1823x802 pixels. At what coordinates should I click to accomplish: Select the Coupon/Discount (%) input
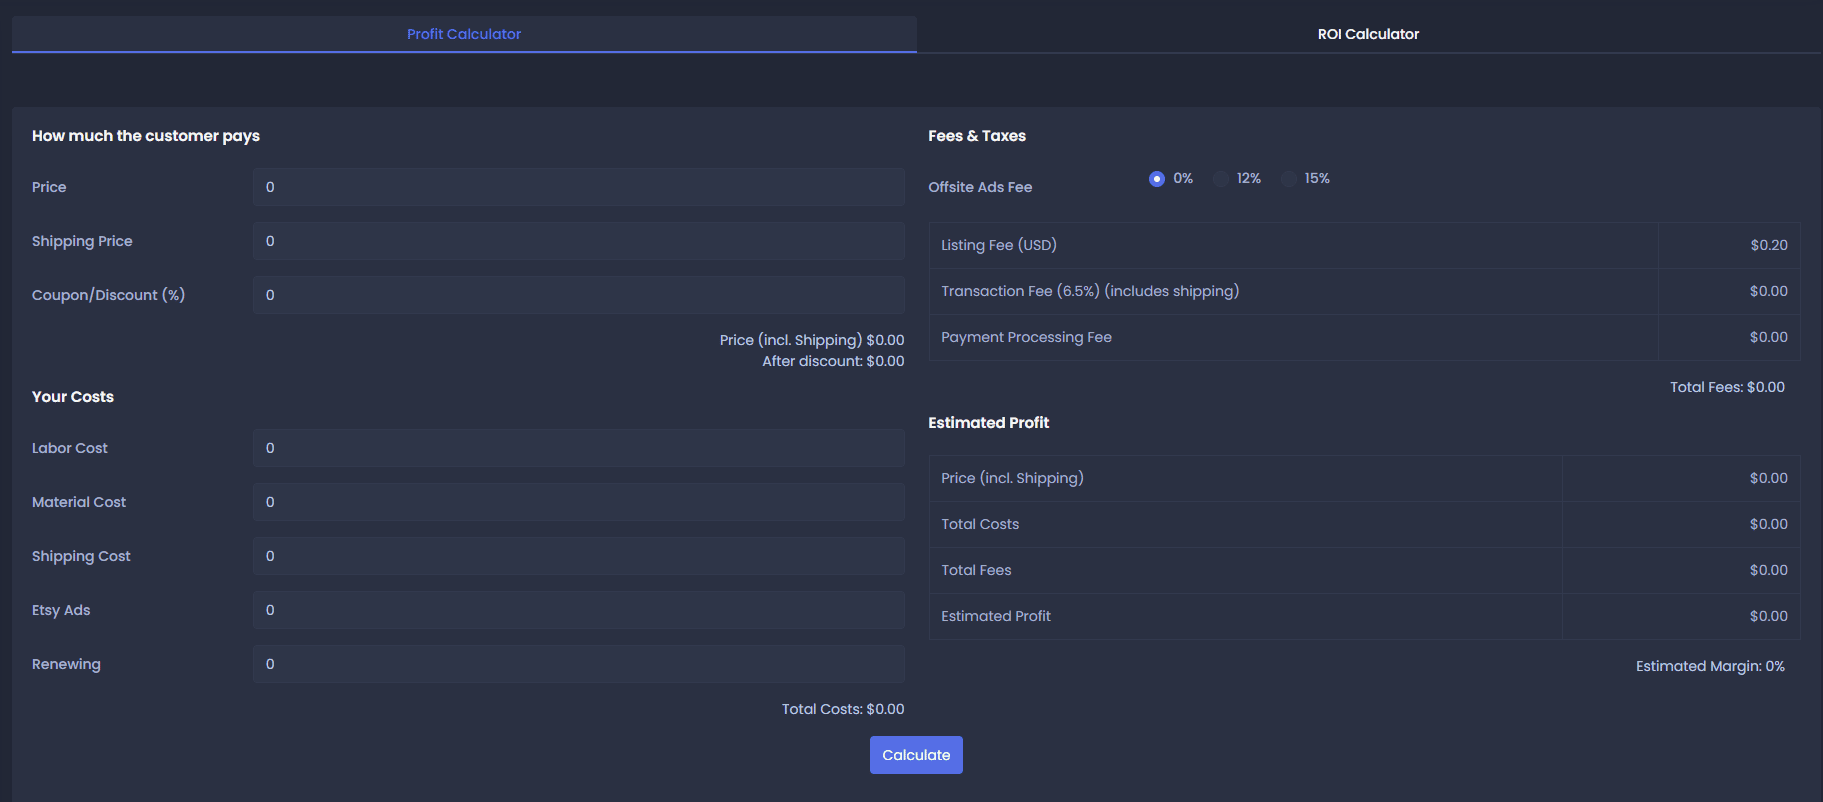[x=579, y=295]
